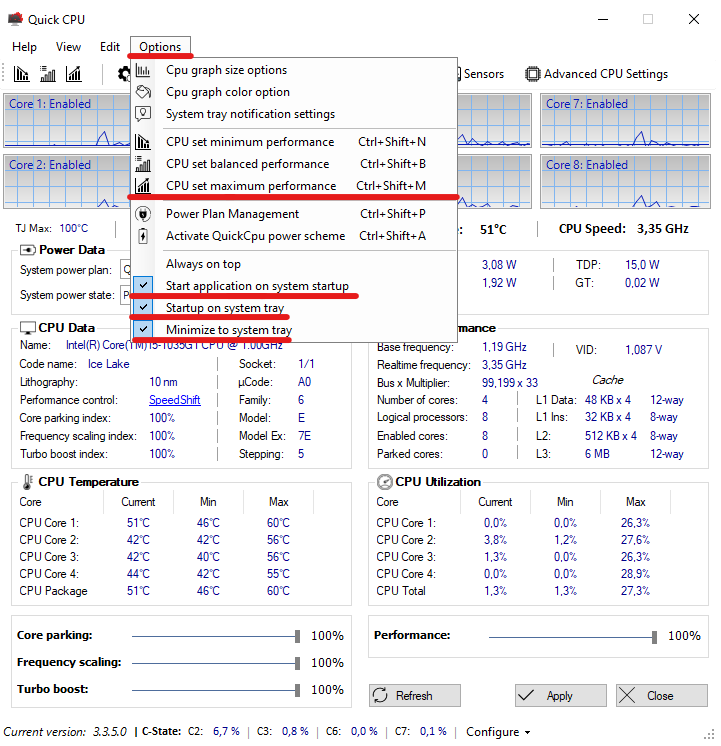
Task: Open the Help menu
Action: coord(24,47)
